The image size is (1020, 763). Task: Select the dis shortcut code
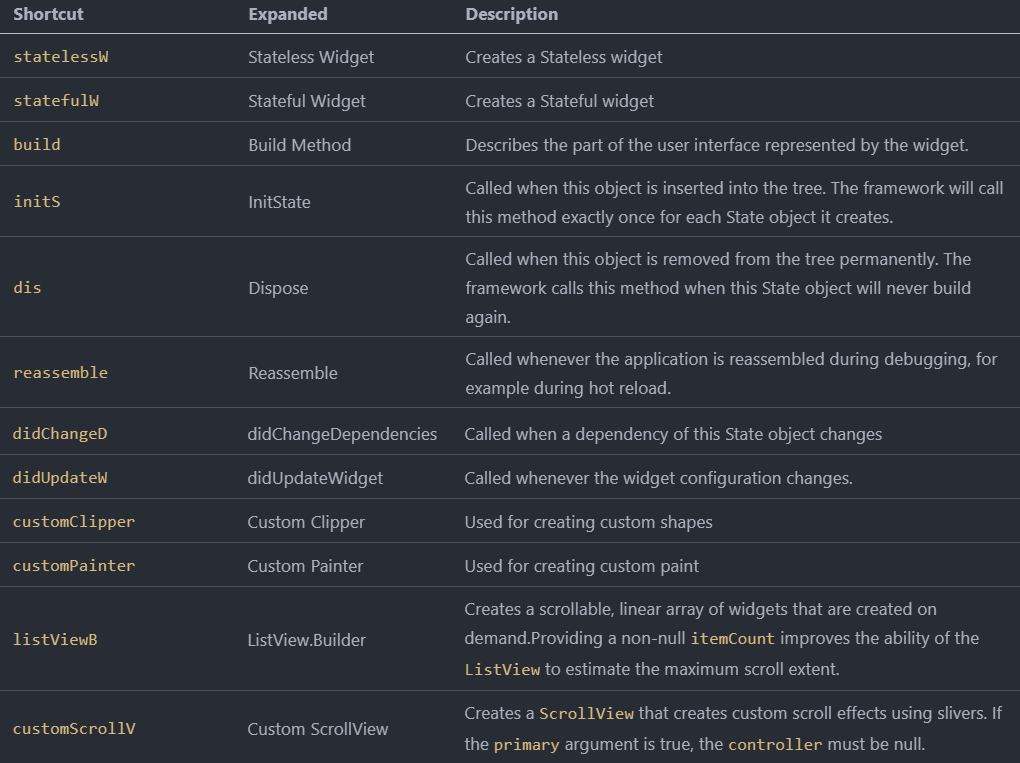tap(27, 288)
